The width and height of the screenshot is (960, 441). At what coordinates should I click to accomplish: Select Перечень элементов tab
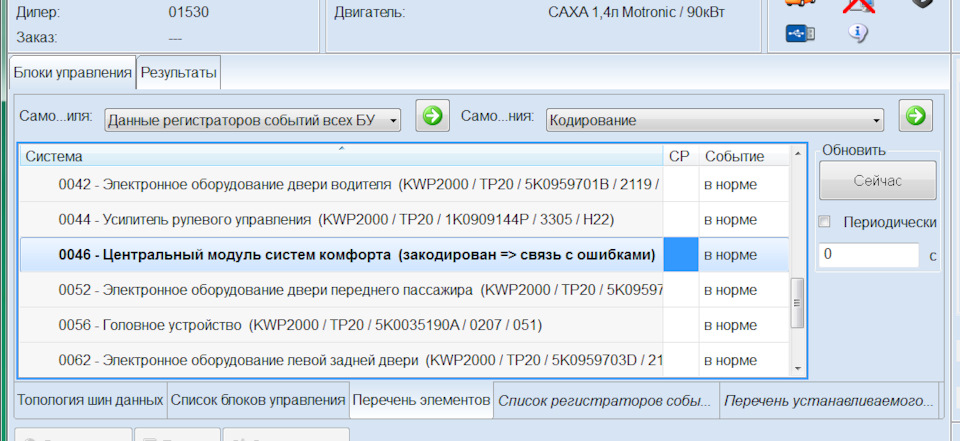[x=421, y=401]
